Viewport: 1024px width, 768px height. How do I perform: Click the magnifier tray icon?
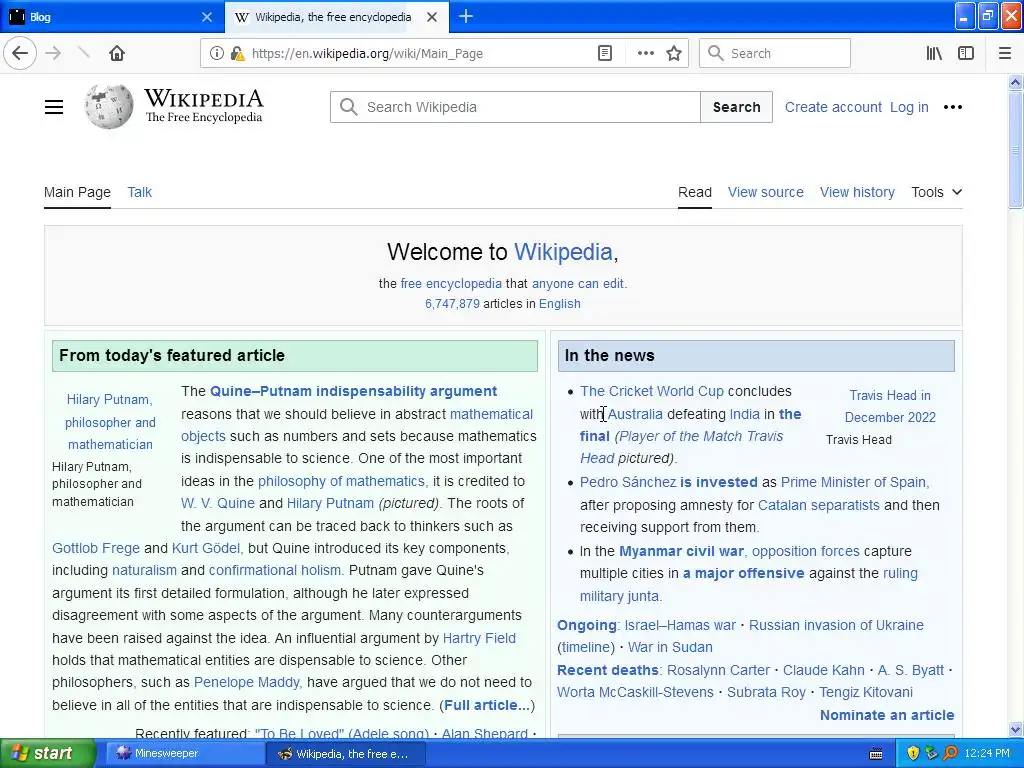950,754
